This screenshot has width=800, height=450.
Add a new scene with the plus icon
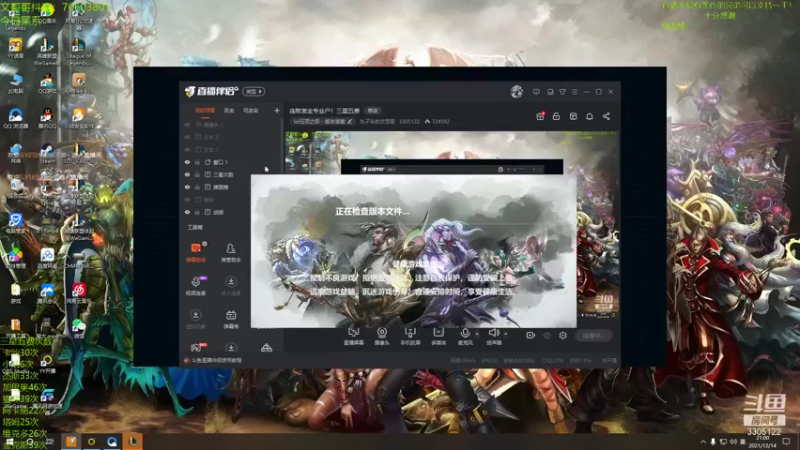click(277, 110)
